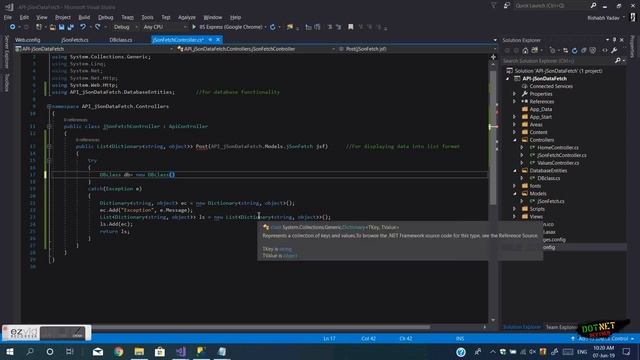
Task: Click the Undo toolbar icon
Action: pyautogui.click(x=83, y=27)
